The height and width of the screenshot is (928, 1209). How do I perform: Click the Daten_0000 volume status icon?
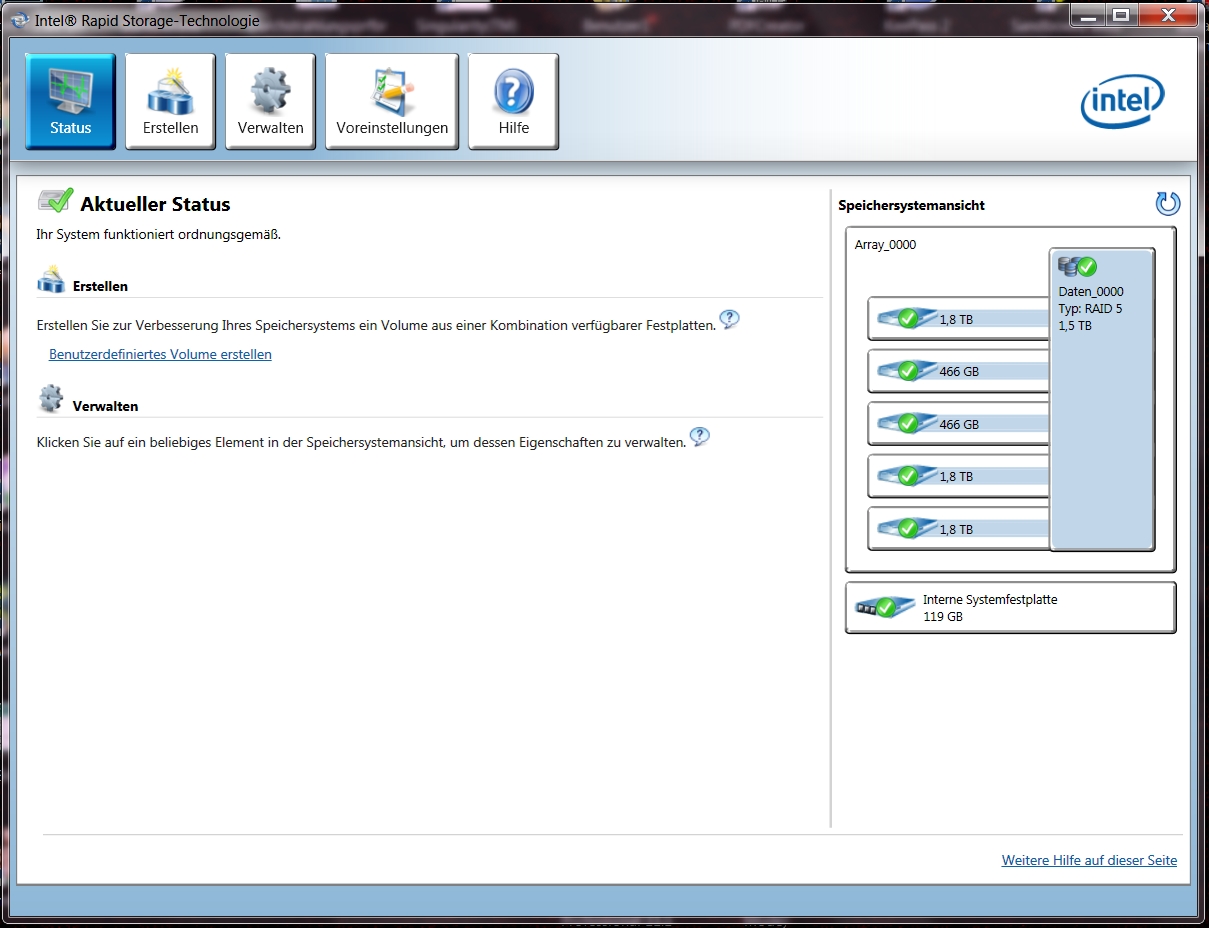tap(1077, 267)
